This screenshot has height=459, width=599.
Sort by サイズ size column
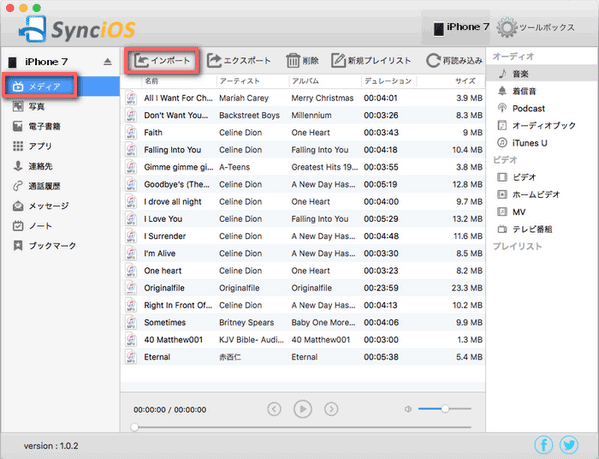466,81
